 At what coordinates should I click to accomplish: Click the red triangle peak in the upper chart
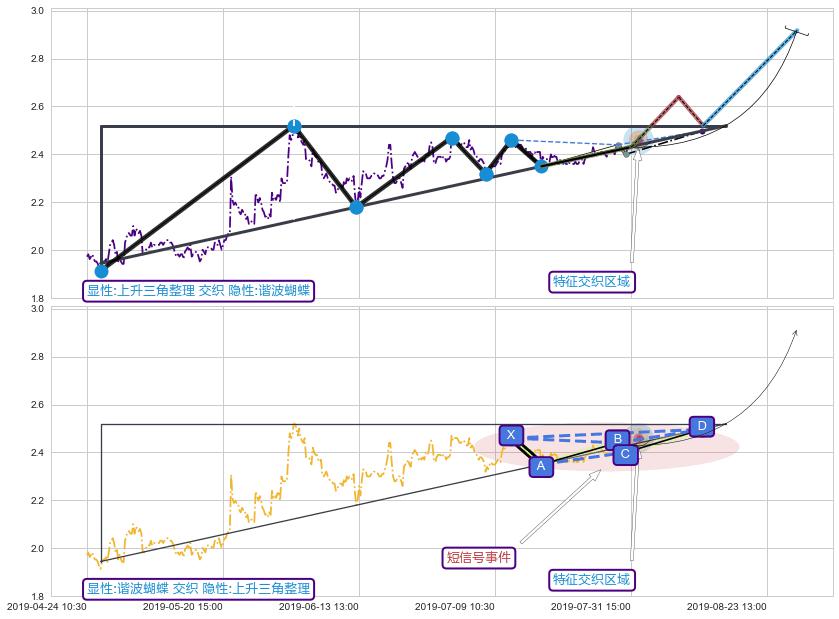click(x=678, y=97)
